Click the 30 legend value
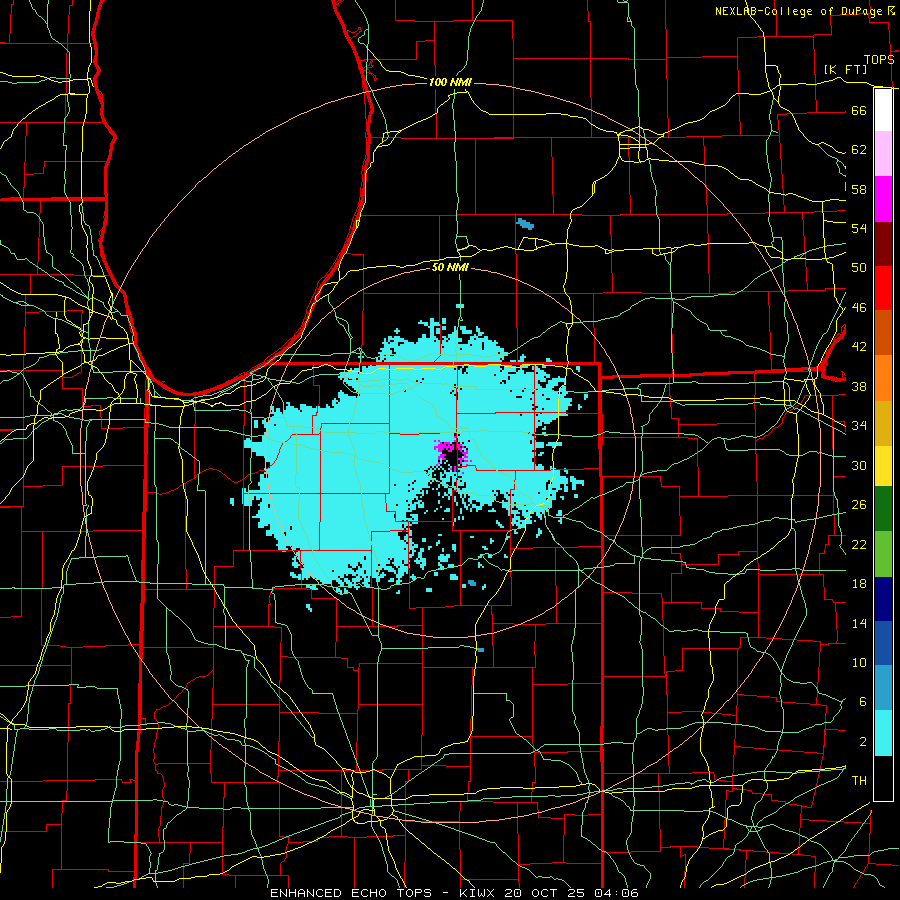900x900 pixels. pos(859,465)
